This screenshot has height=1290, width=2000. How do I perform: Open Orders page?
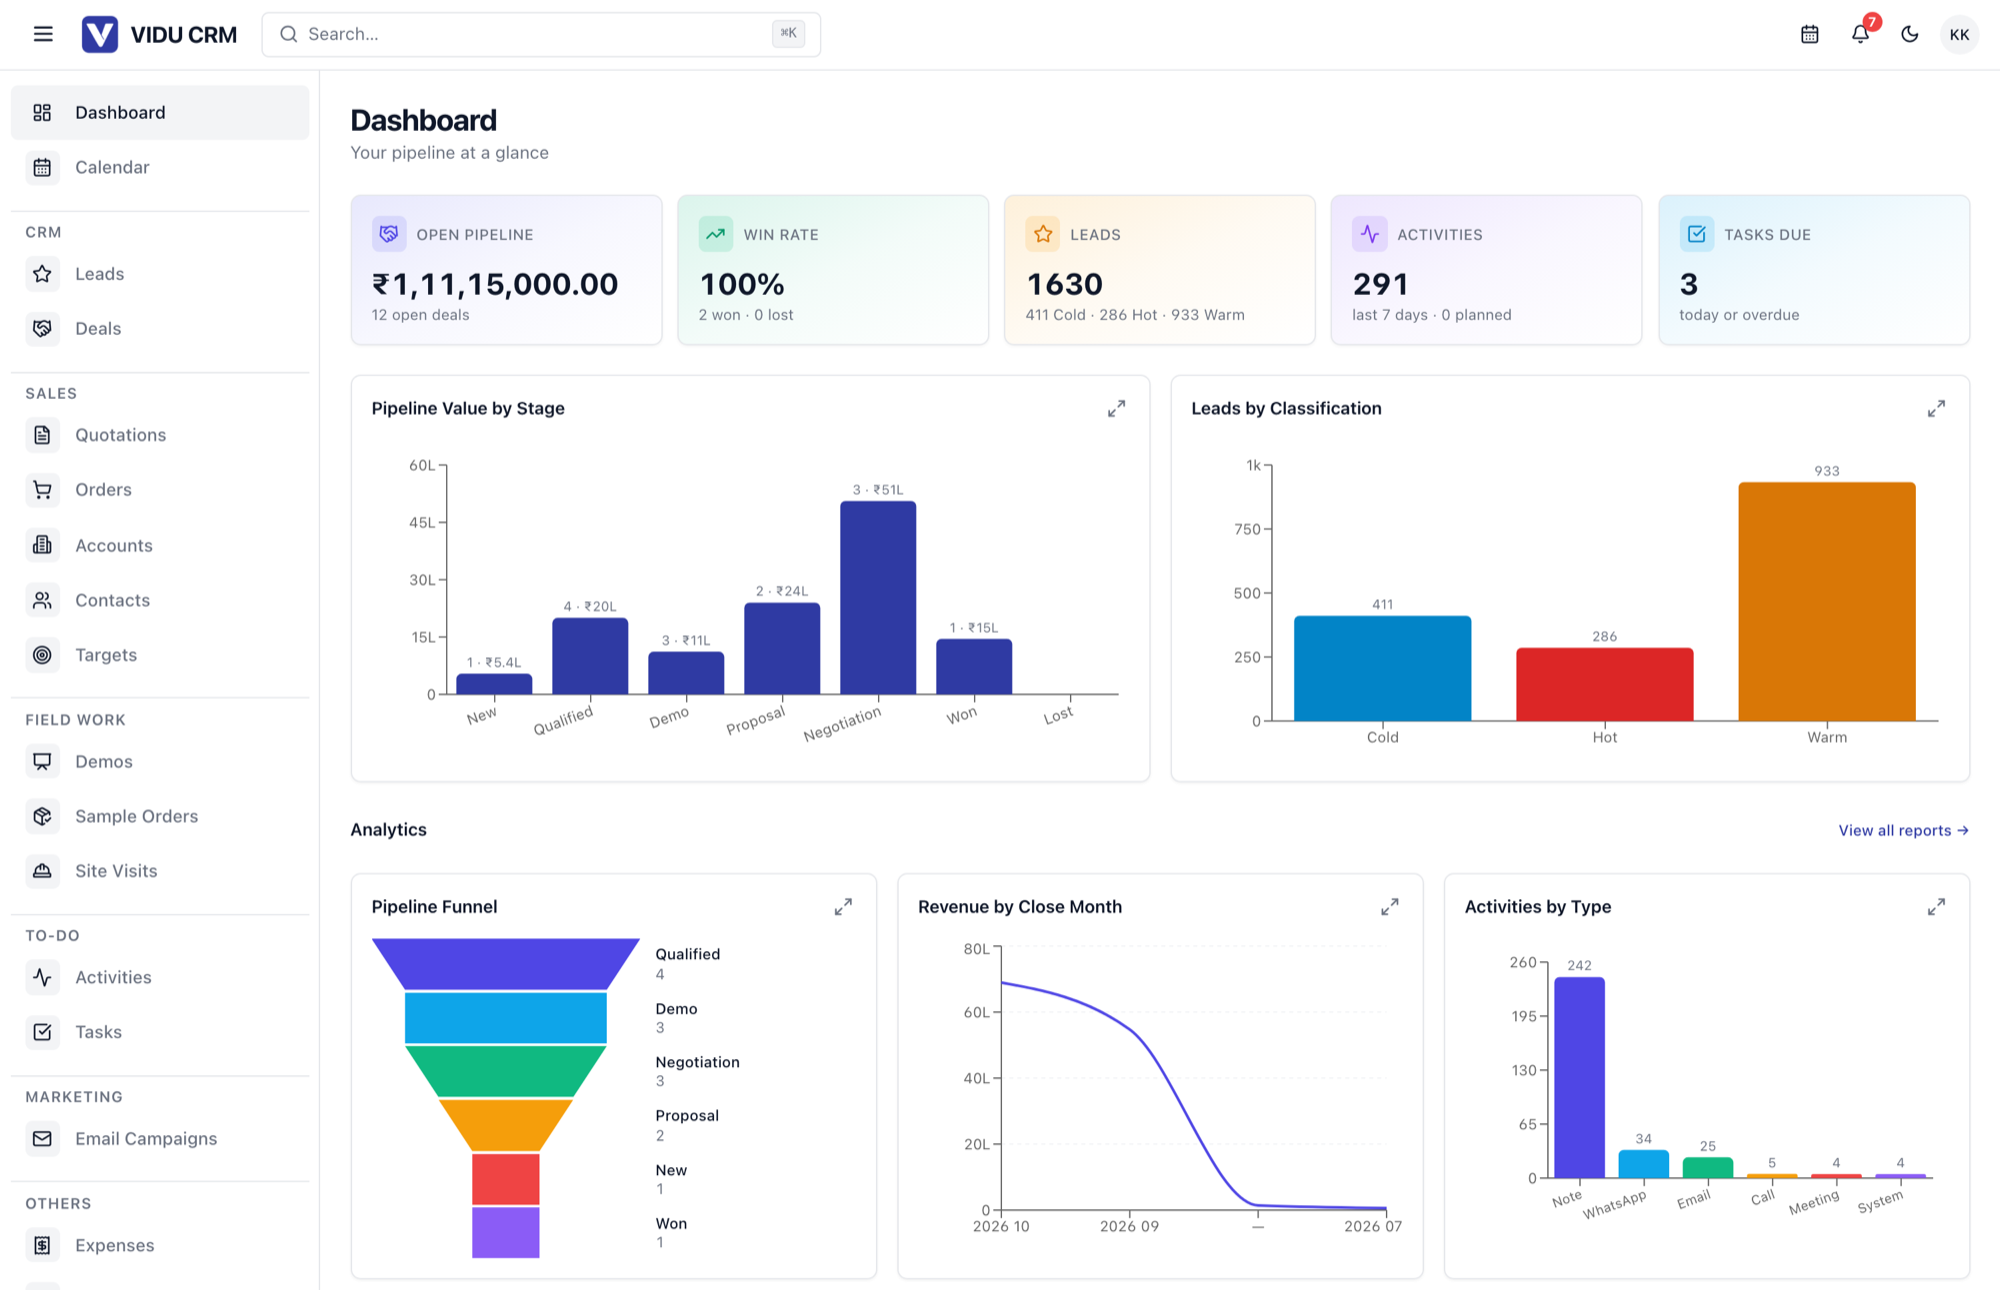click(160, 489)
